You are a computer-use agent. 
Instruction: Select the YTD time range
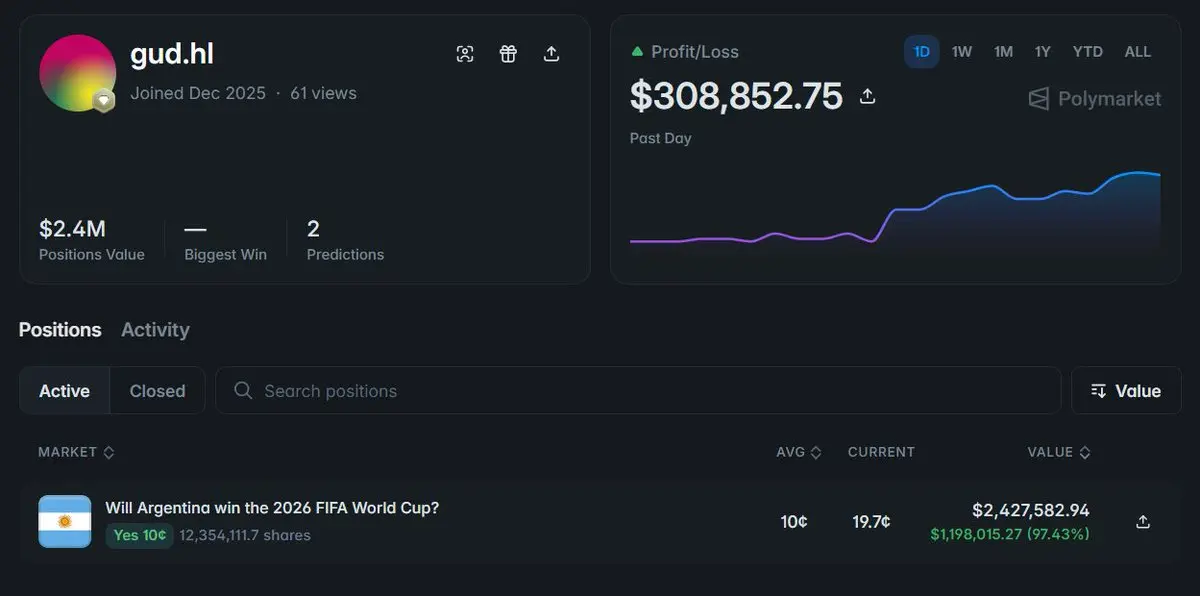[x=1087, y=52]
